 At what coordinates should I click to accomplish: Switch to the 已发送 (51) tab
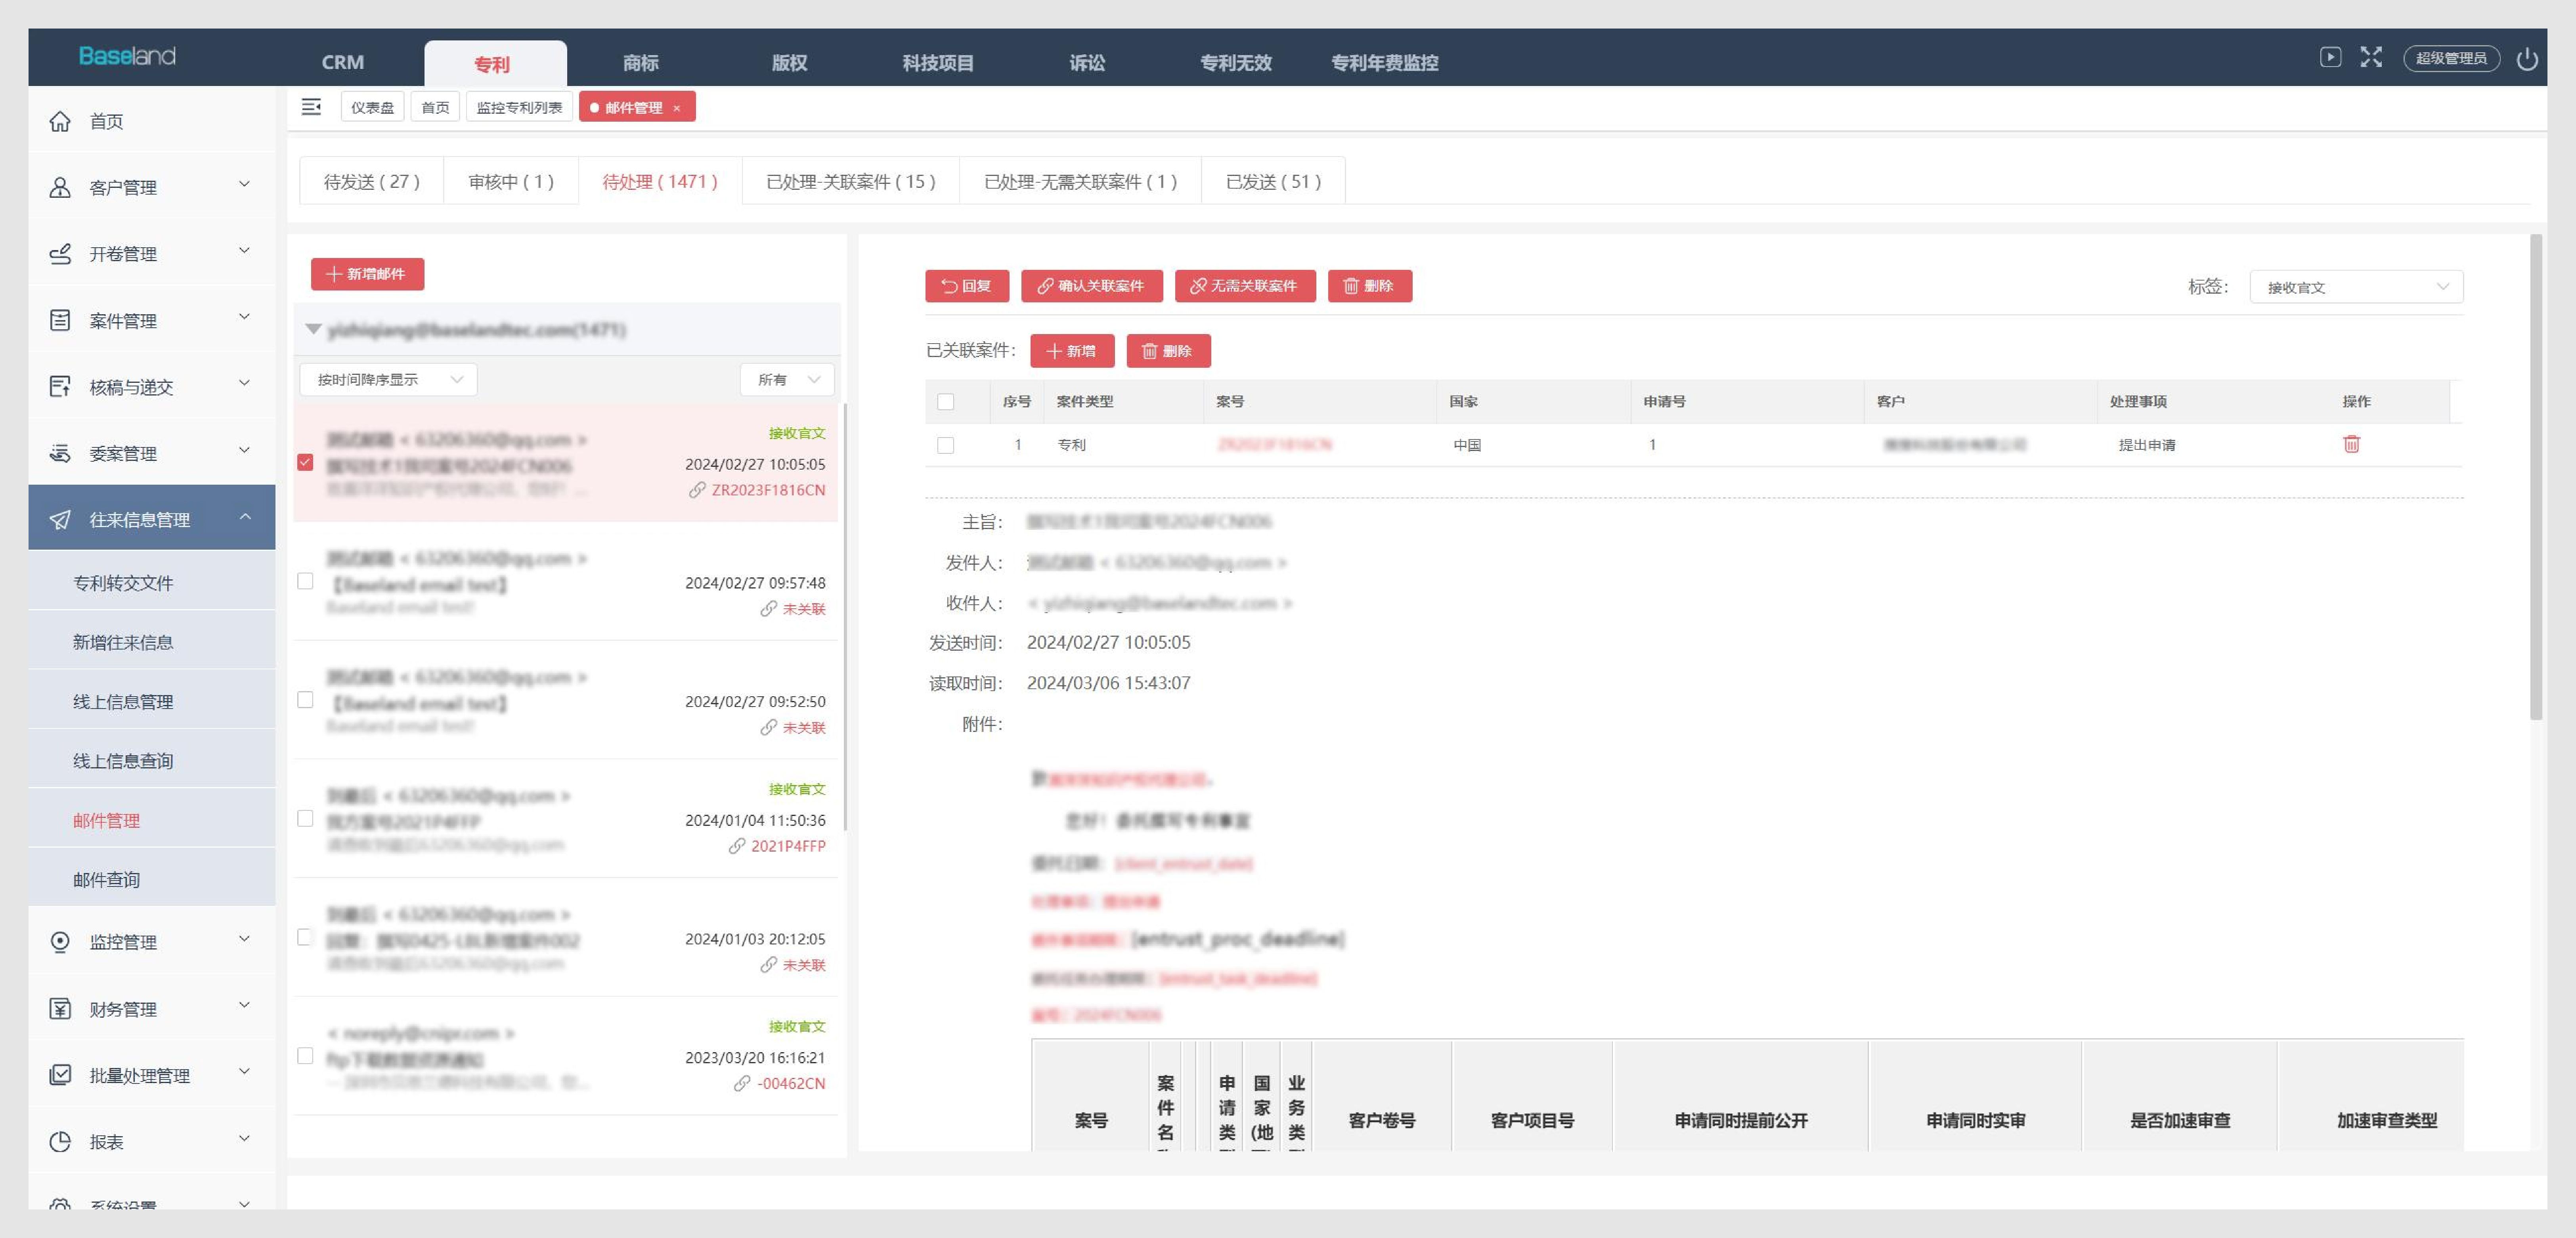coord(1273,181)
